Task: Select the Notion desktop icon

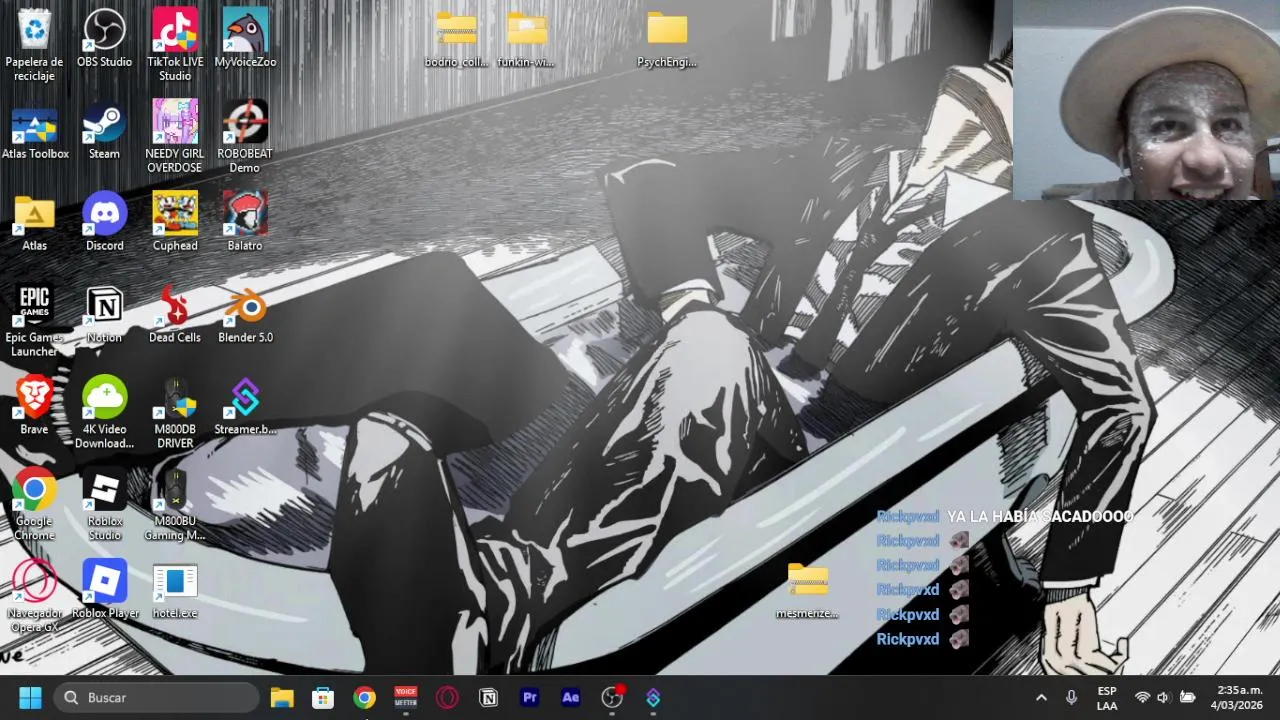Action: pyautogui.click(x=104, y=314)
